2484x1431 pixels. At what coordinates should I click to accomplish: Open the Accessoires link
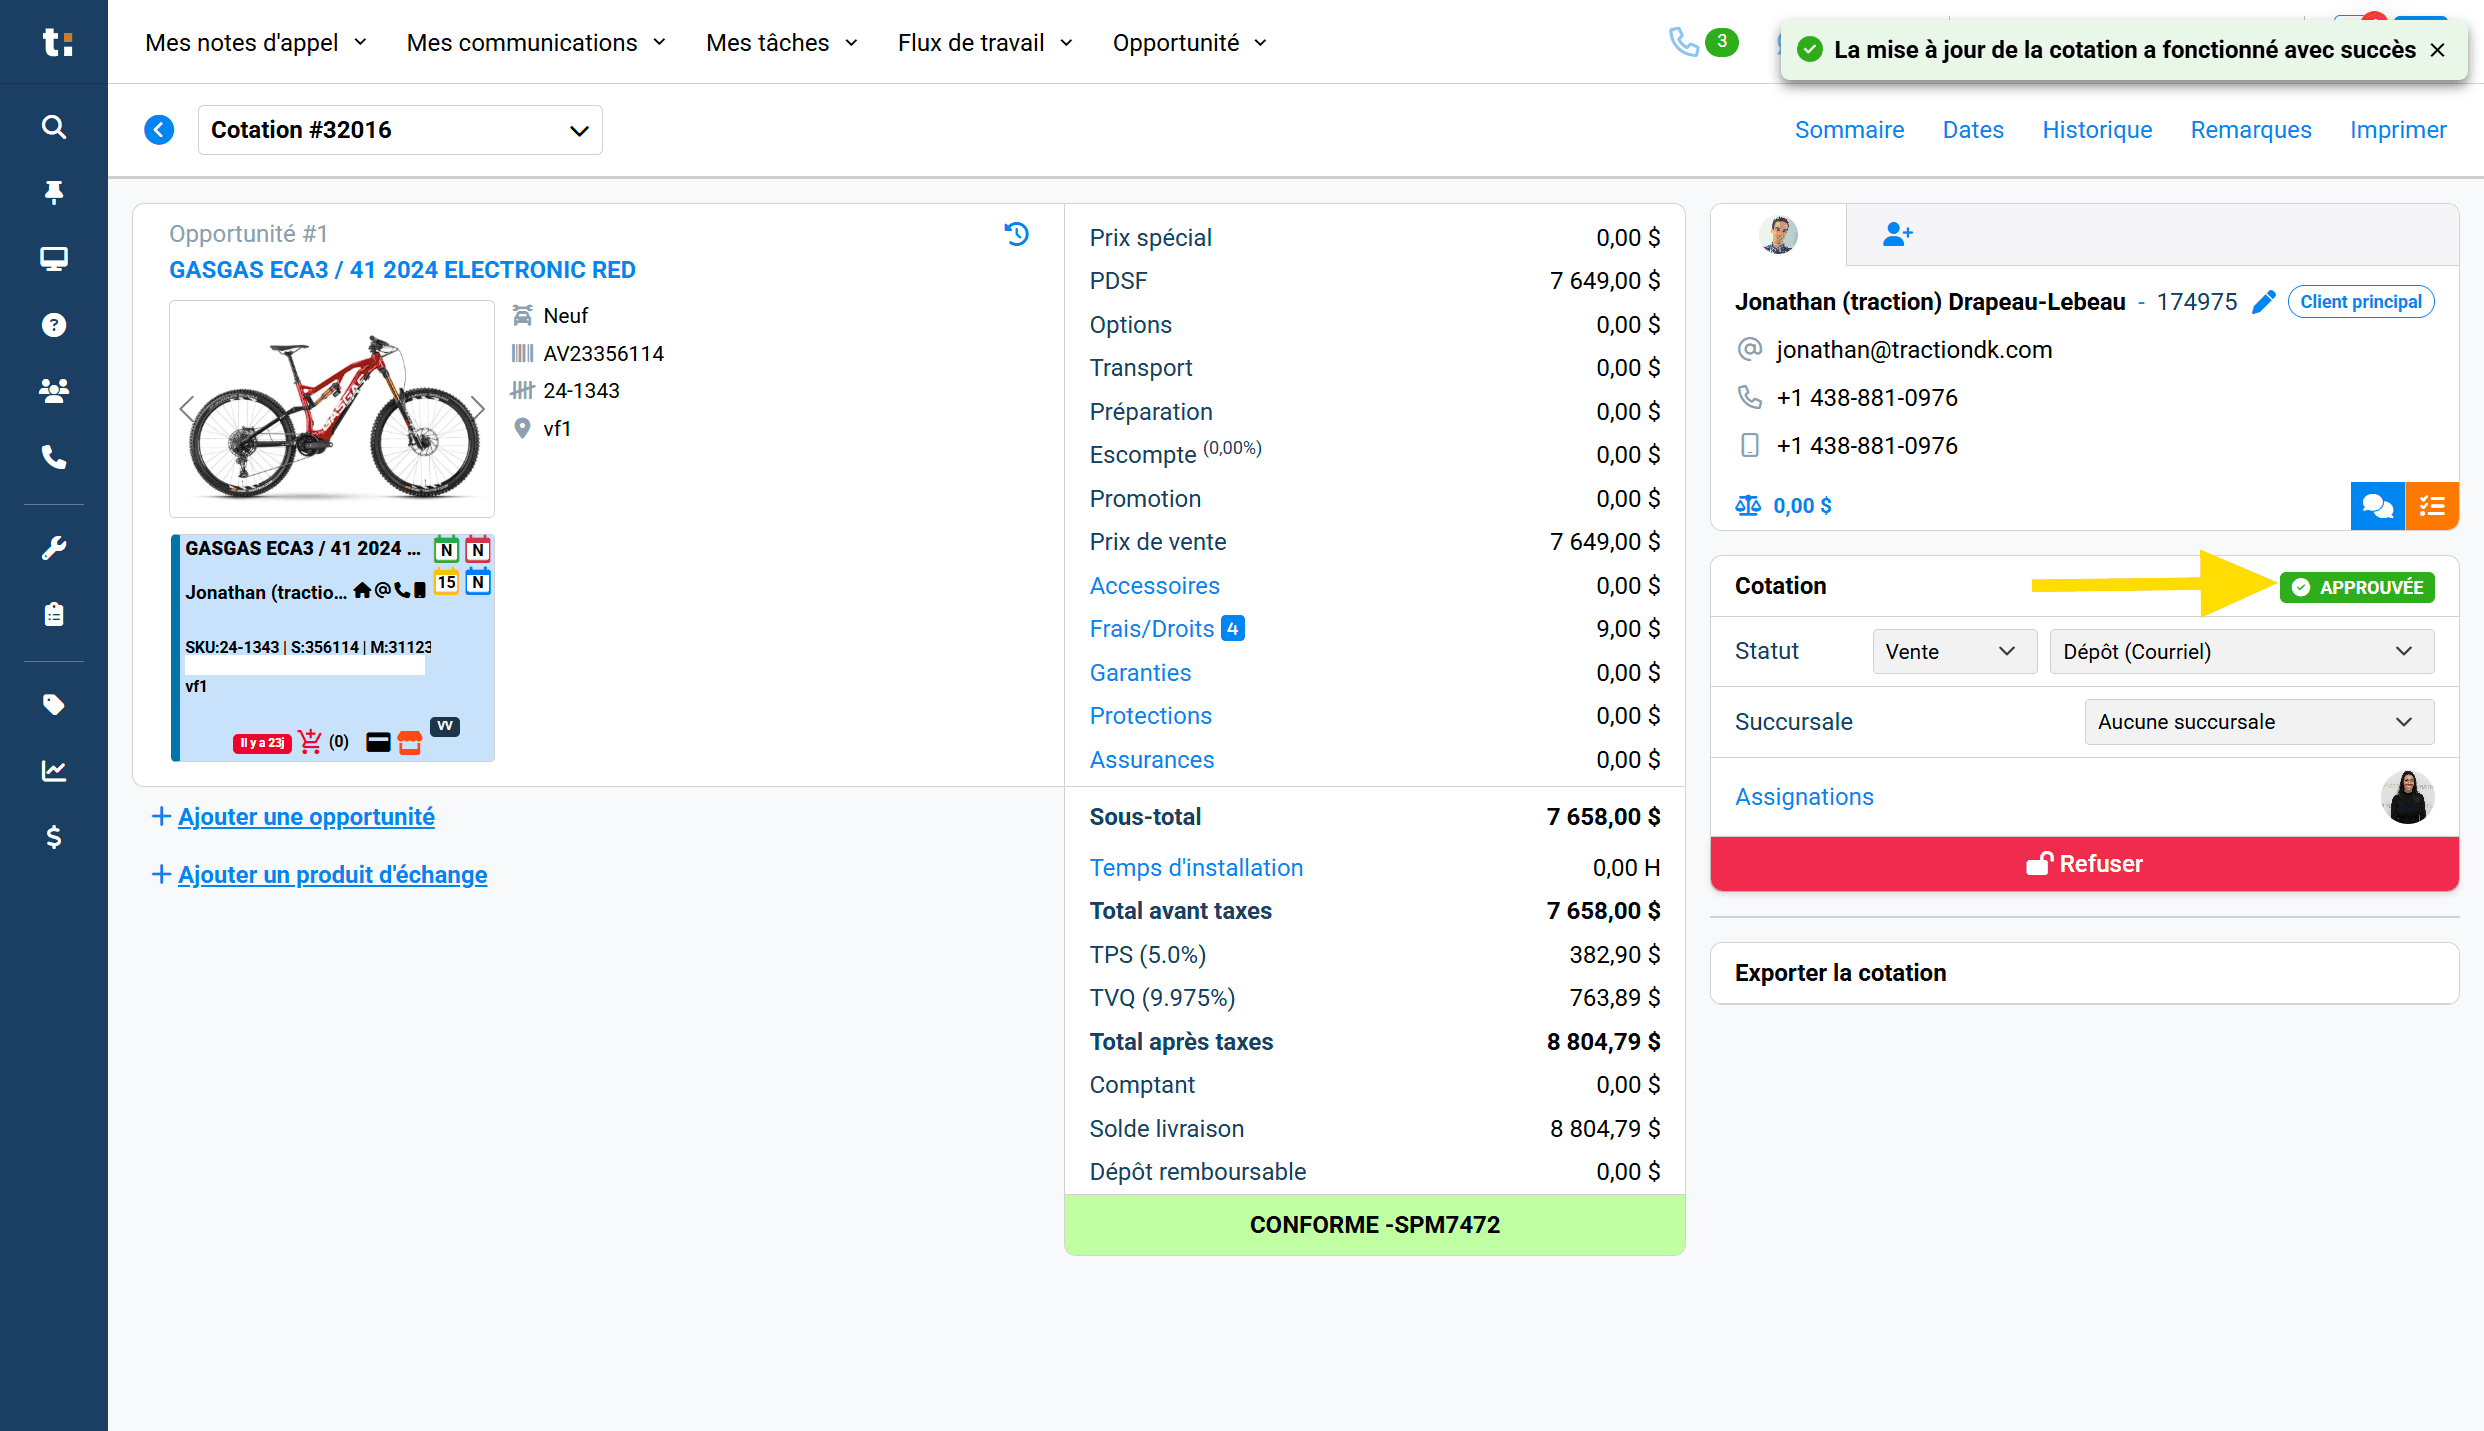1154,586
